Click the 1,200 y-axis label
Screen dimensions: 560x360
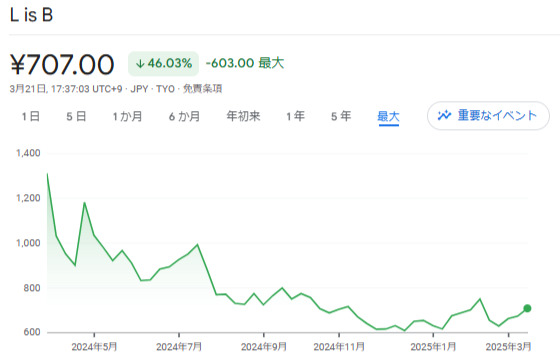[x=28, y=198]
